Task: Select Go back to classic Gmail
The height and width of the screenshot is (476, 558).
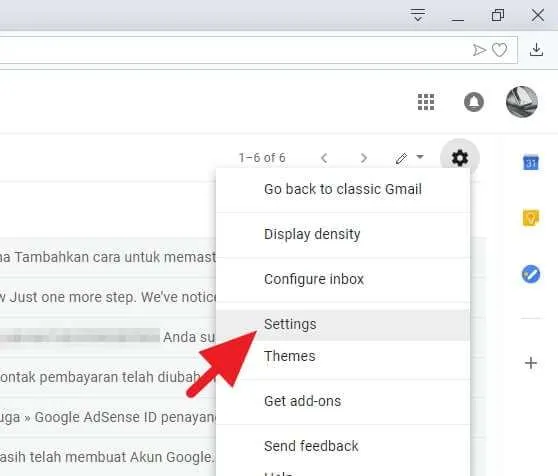Action: coord(343,189)
